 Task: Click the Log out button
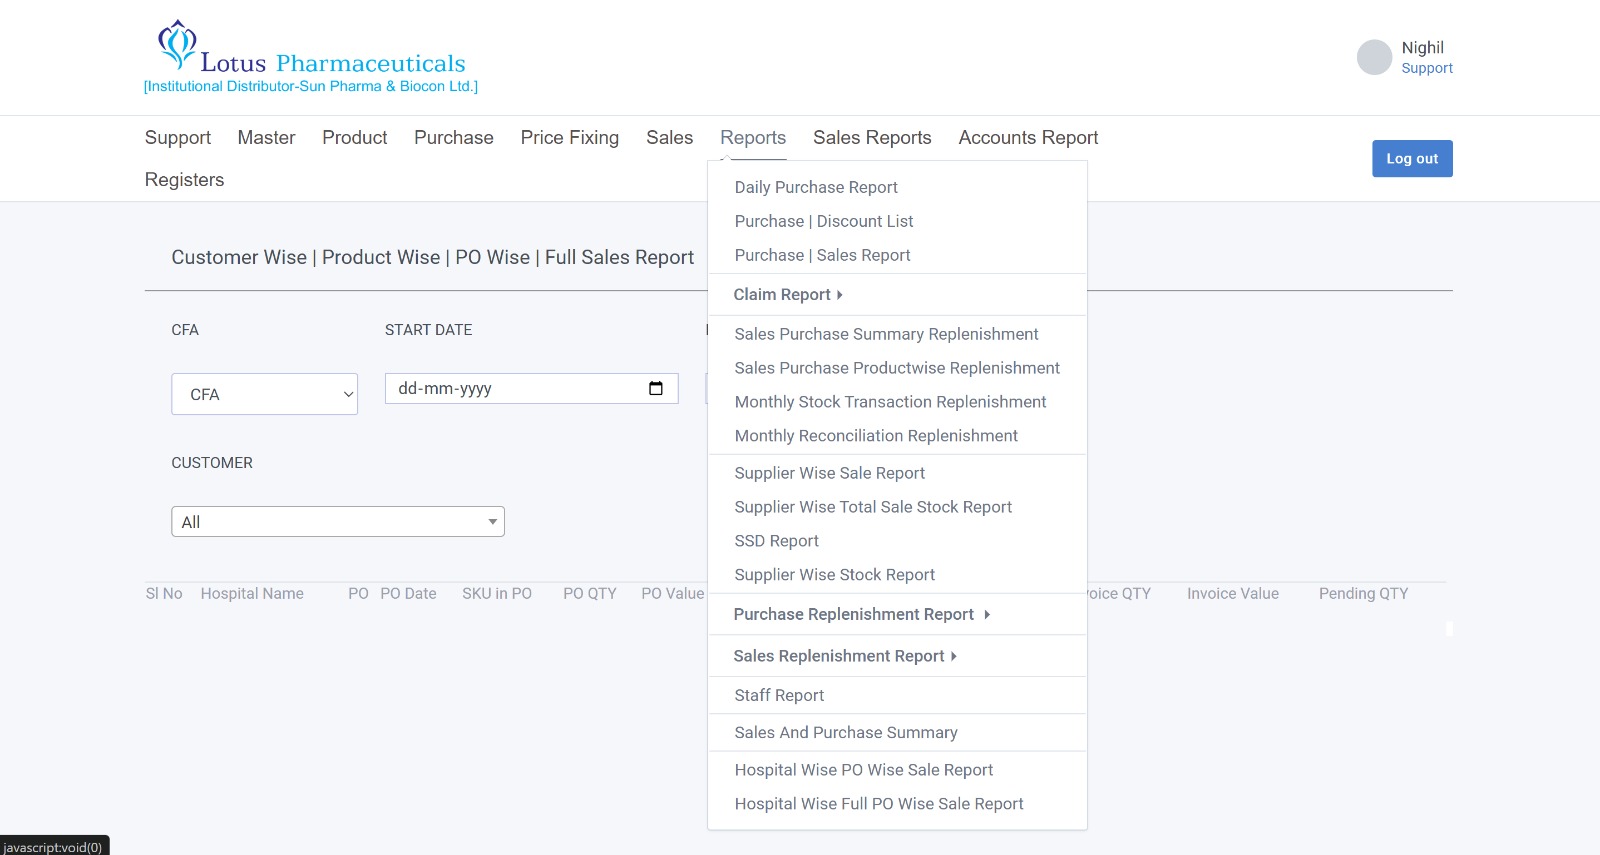coord(1411,159)
